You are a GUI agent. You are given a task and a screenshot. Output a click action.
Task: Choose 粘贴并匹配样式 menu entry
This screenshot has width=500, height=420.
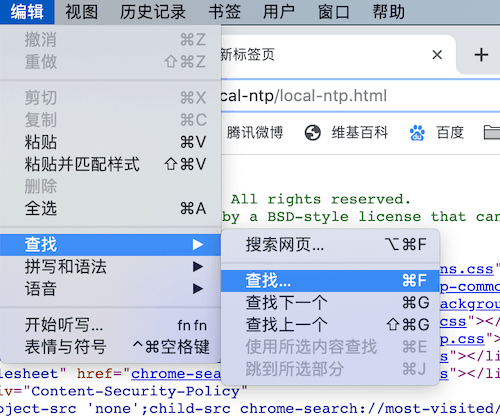tap(110, 164)
